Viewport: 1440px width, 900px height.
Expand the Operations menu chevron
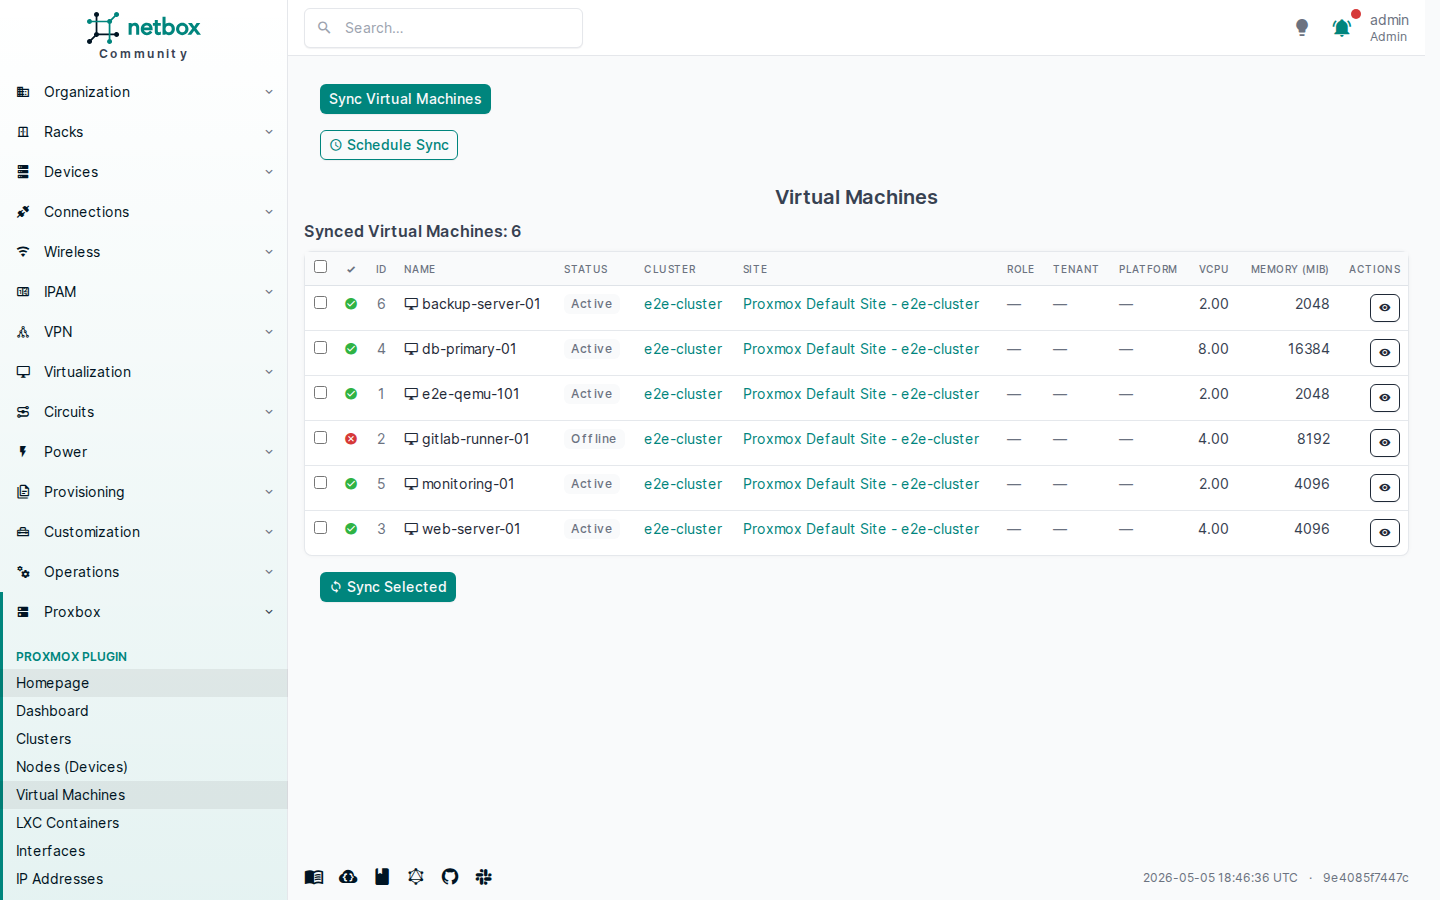click(268, 572)
